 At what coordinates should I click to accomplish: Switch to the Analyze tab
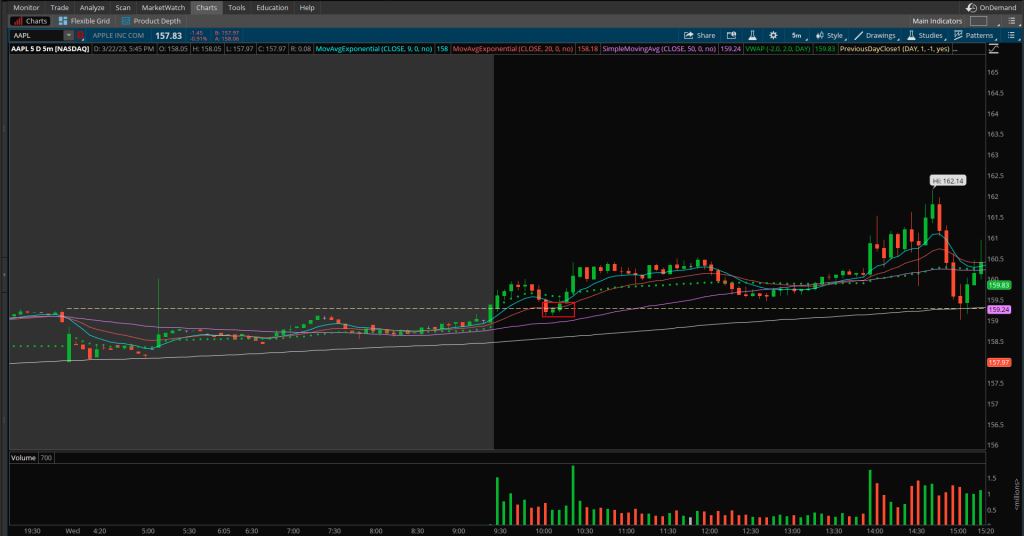tap(92, 8)
